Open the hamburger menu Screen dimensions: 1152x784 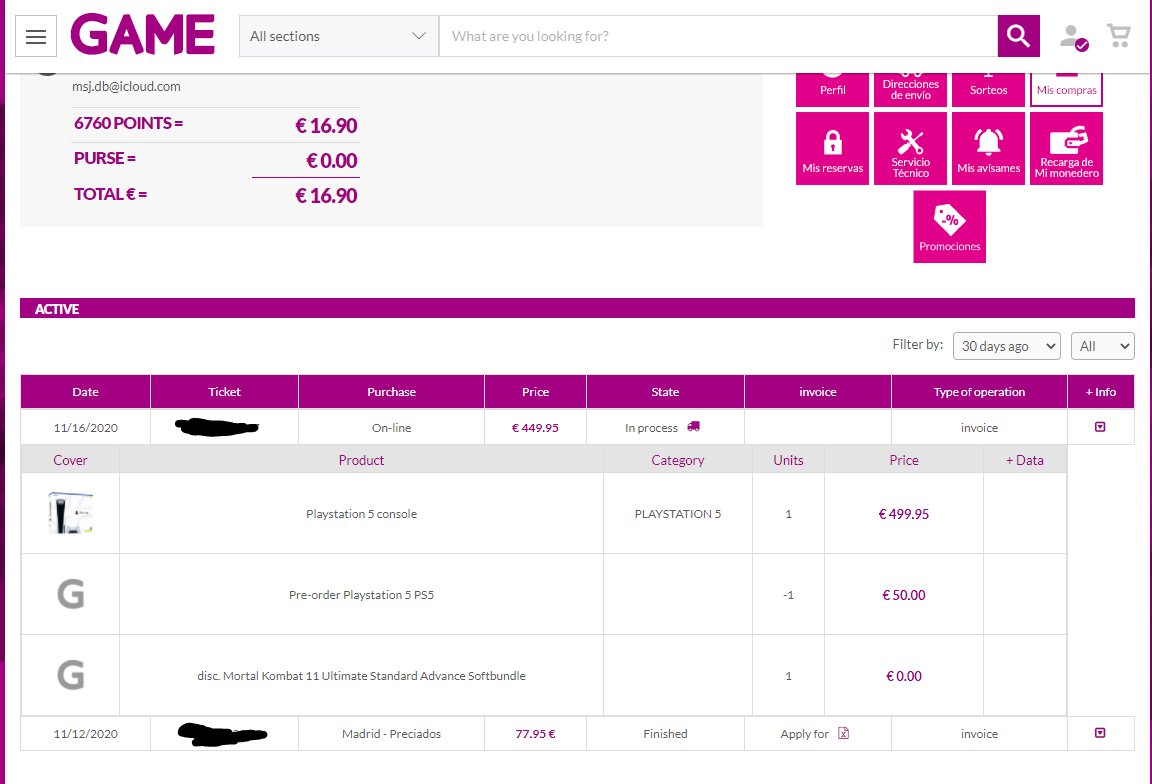pyautogui.click(x=36, y=37)
